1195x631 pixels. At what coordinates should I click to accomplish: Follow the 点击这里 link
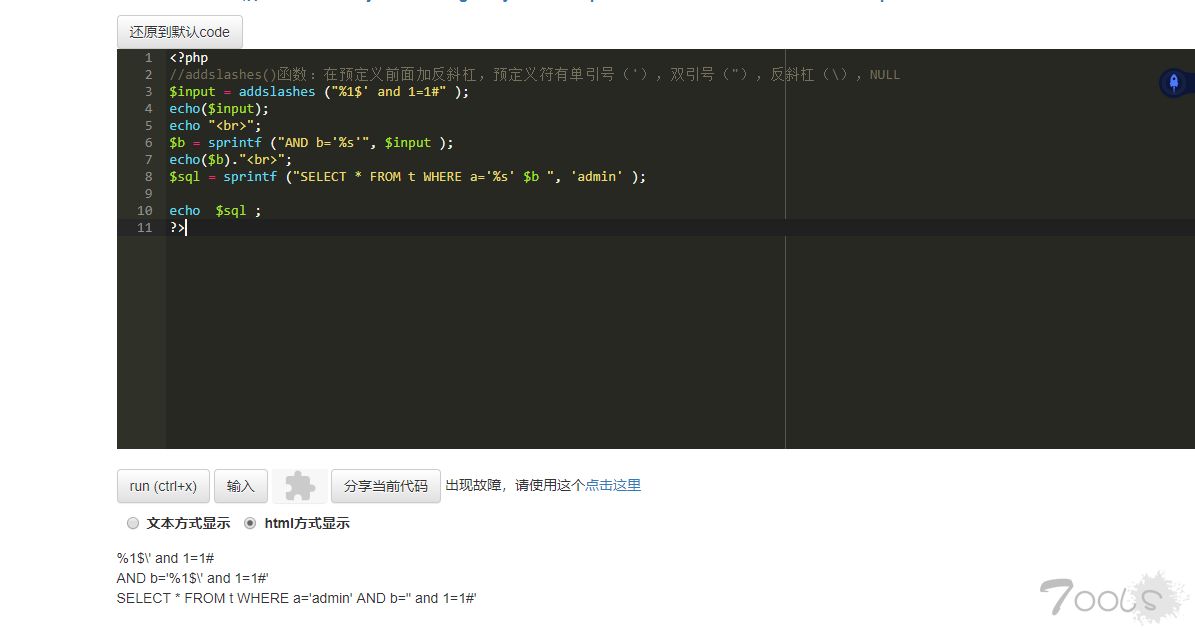point(612,485)
